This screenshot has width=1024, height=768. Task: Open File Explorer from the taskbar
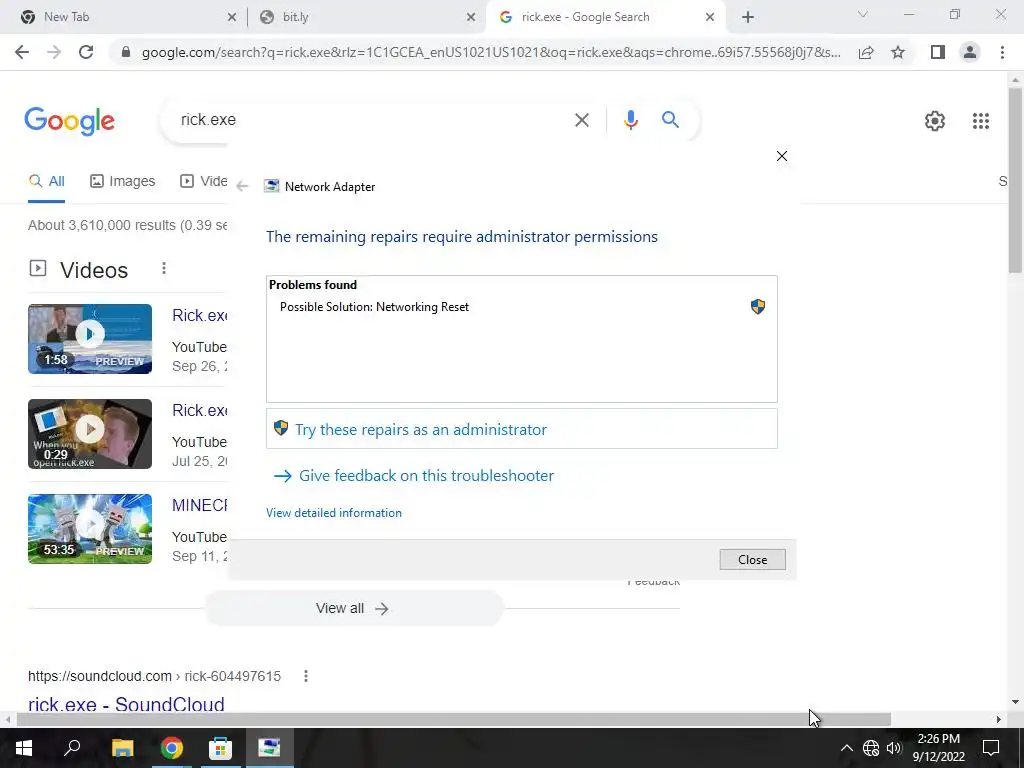click(x=122, y=748)
